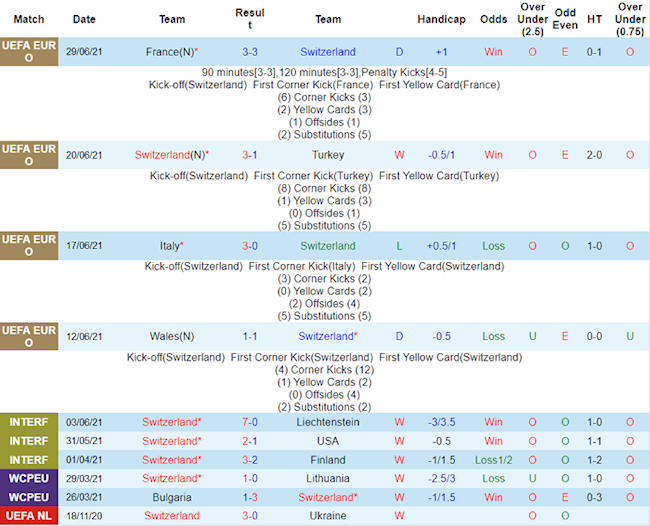
Task: Click 2-1 result against USA
Action: point(250,441)
